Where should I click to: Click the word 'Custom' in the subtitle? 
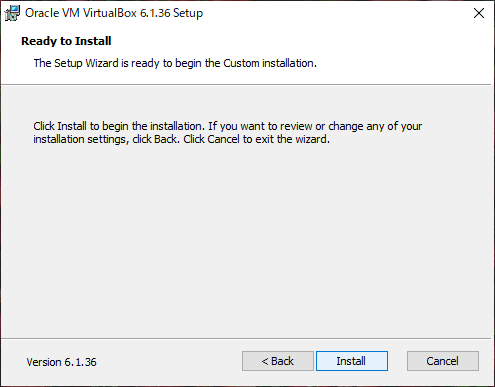[241, 63]
